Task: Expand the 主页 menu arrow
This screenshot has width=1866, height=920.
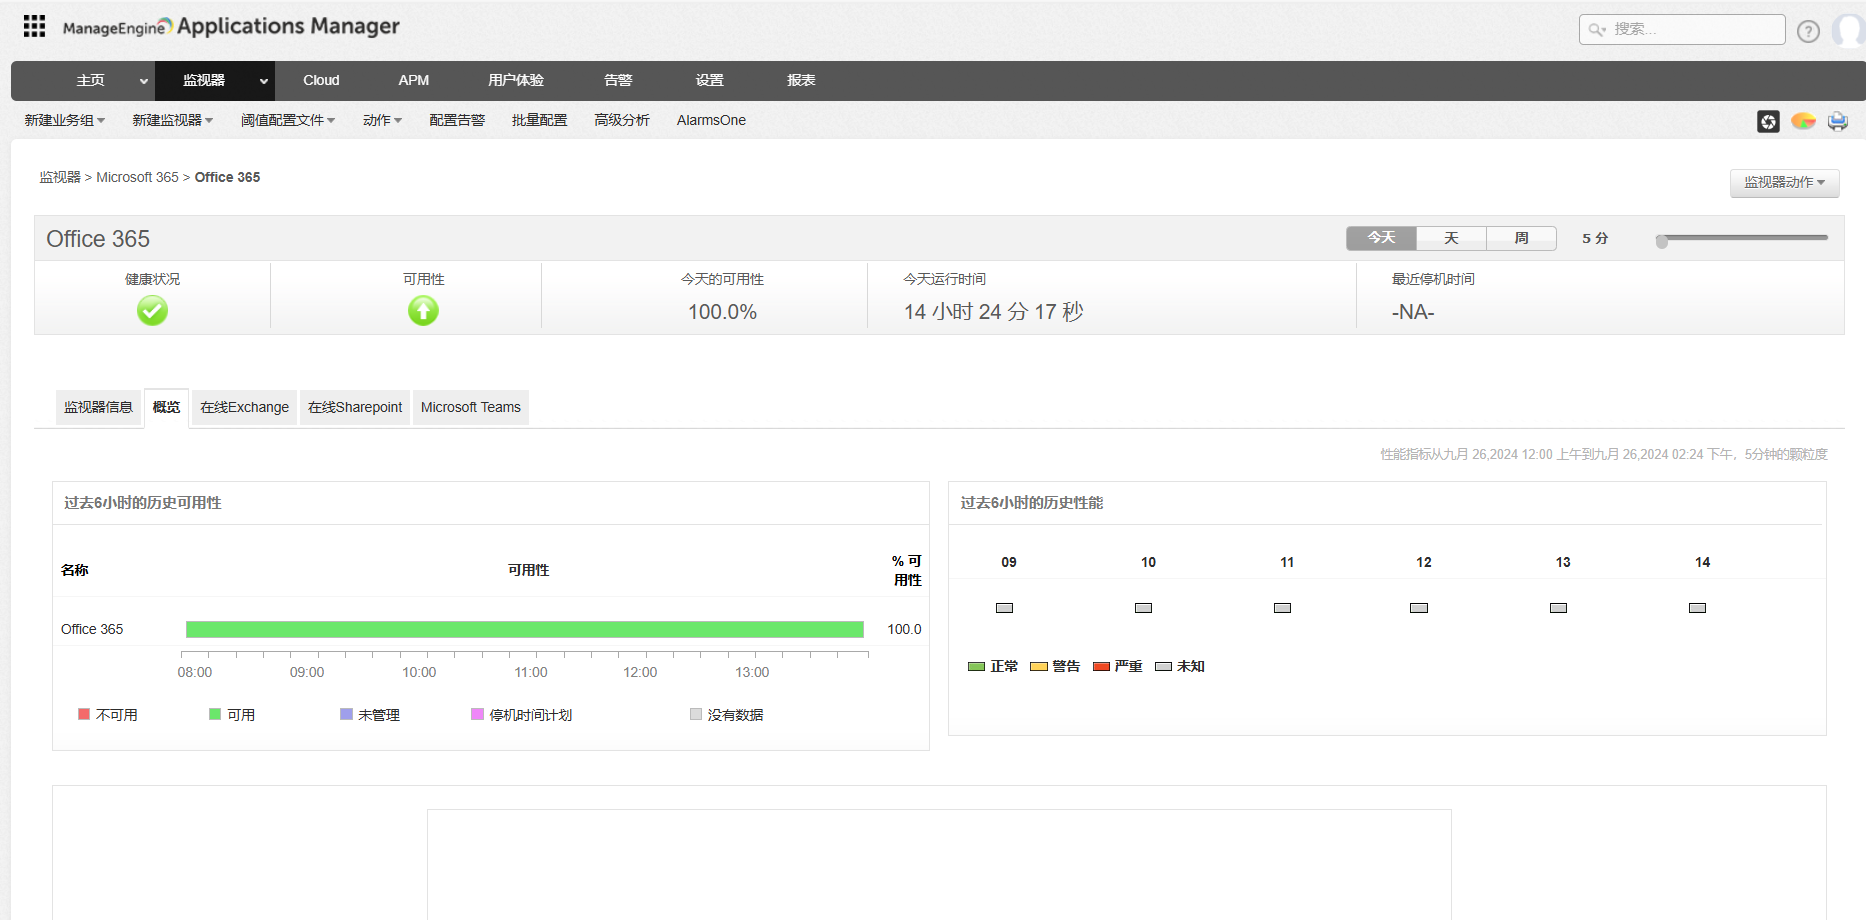Action: (144, 81)
